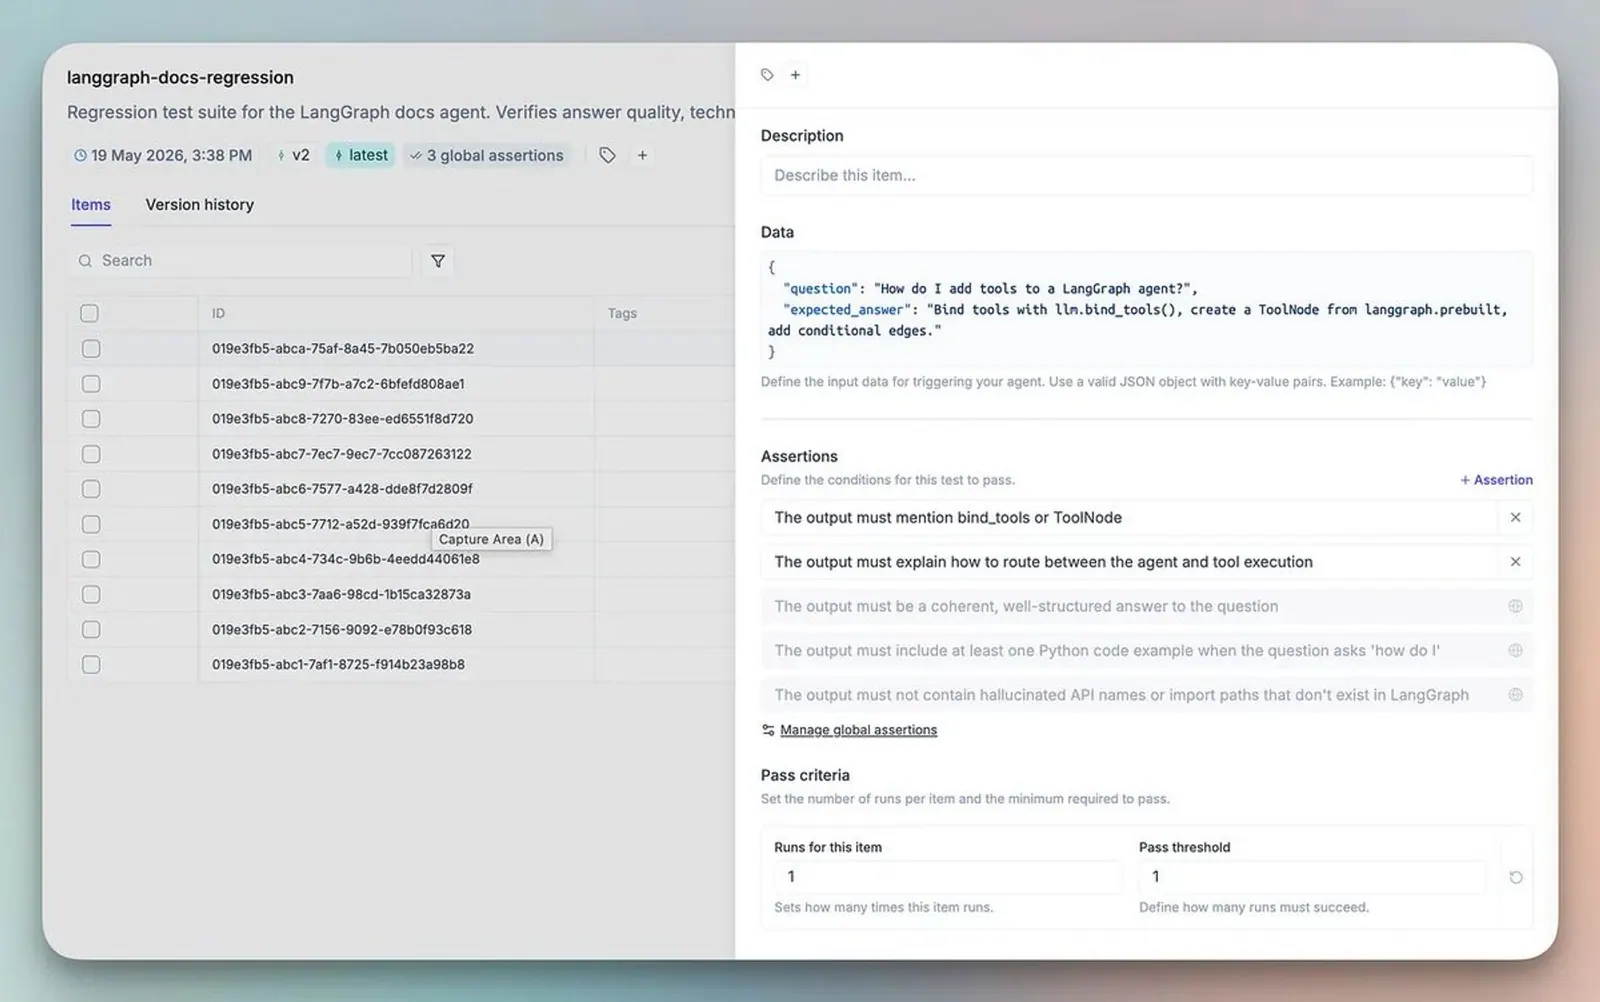This screenshot has height=1002, width=1600.
Task: Click the v2 version chip
Action: [x=294, y=156]
